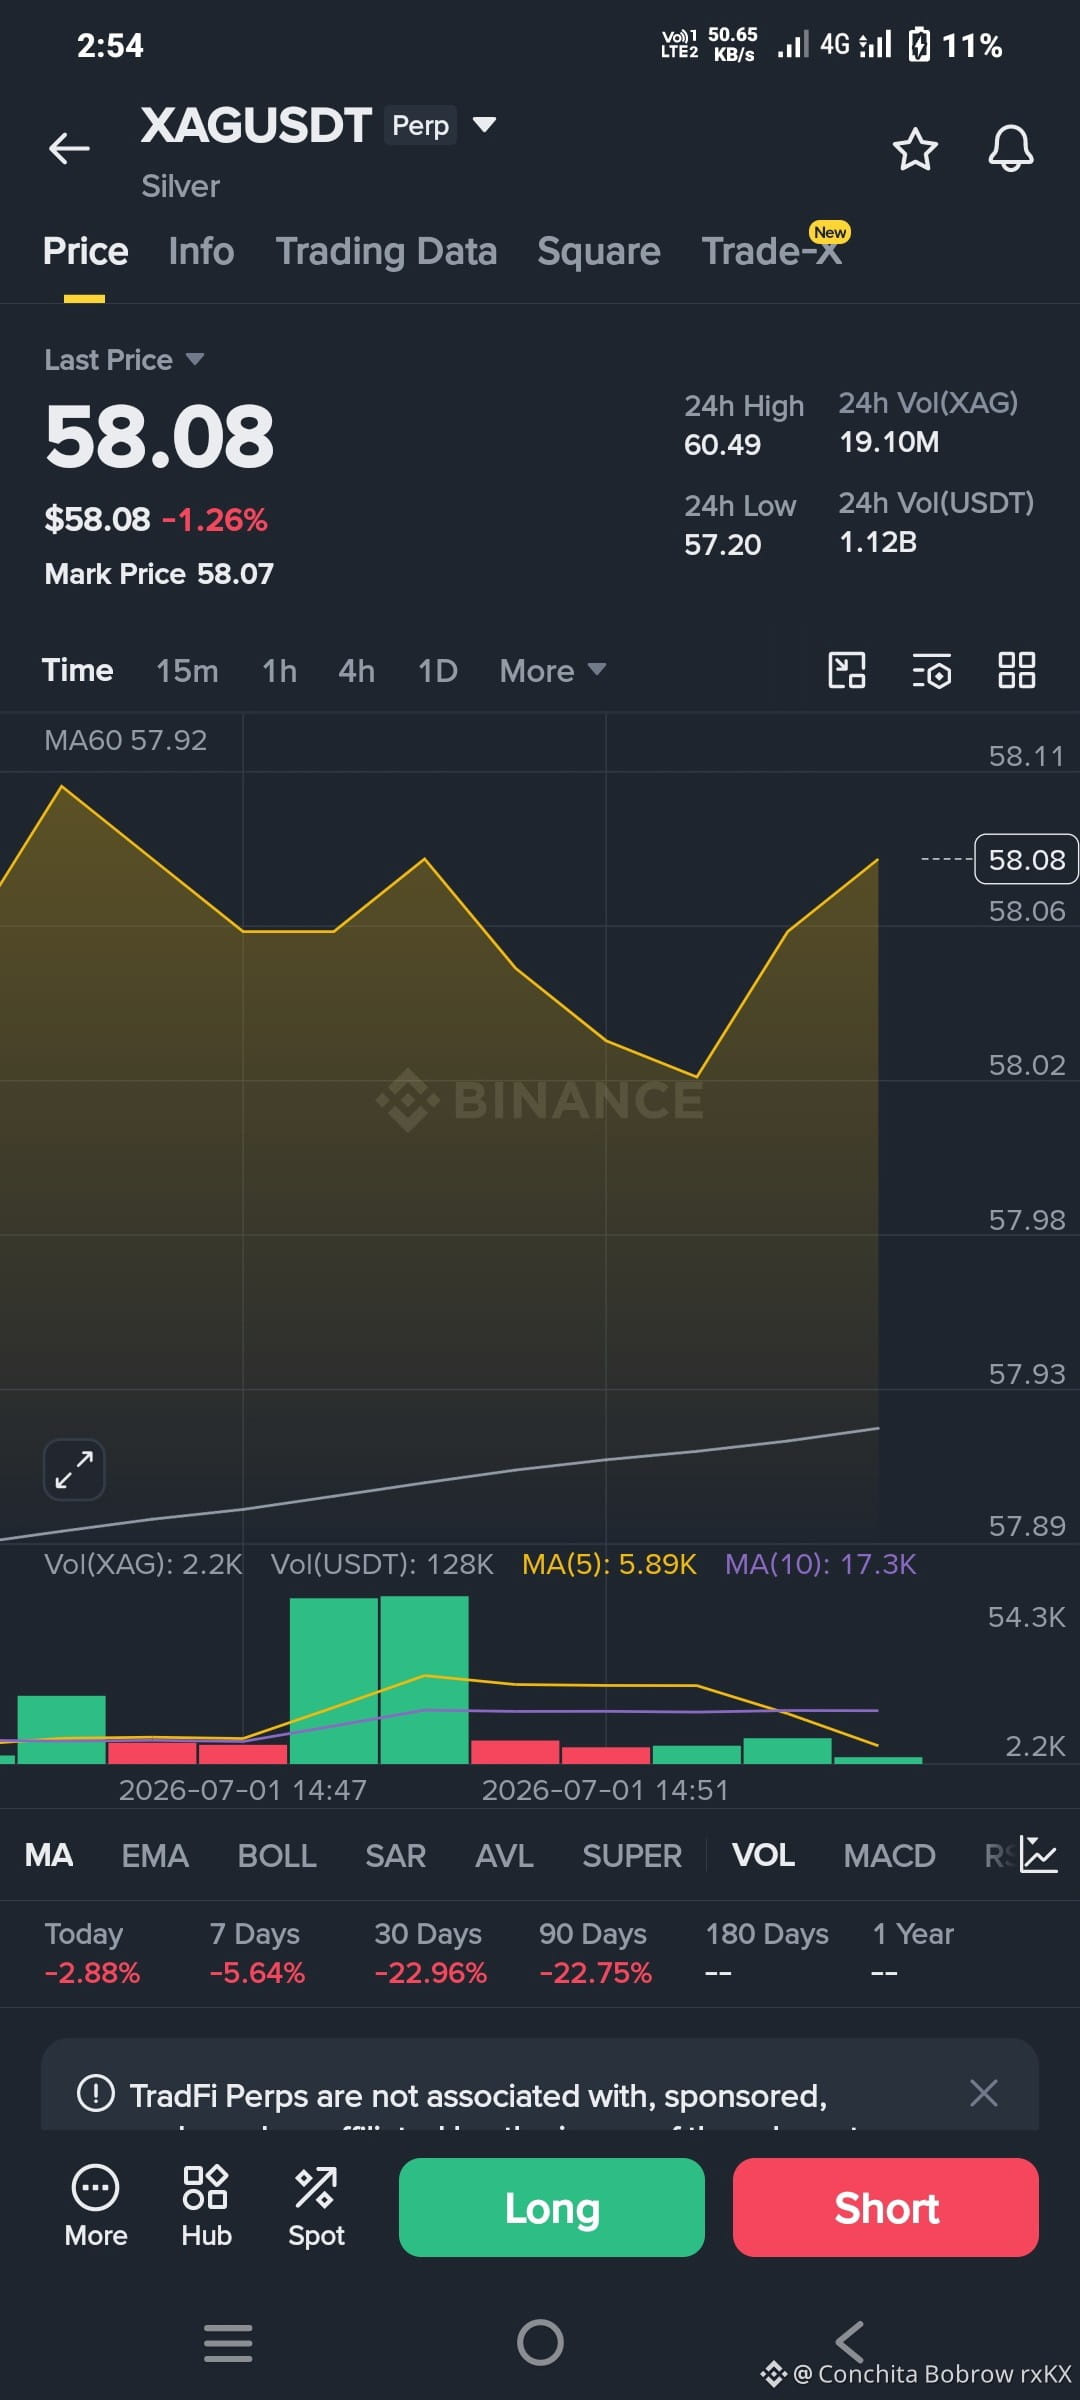Expand the More timeframes dropdown

[552, 671]
